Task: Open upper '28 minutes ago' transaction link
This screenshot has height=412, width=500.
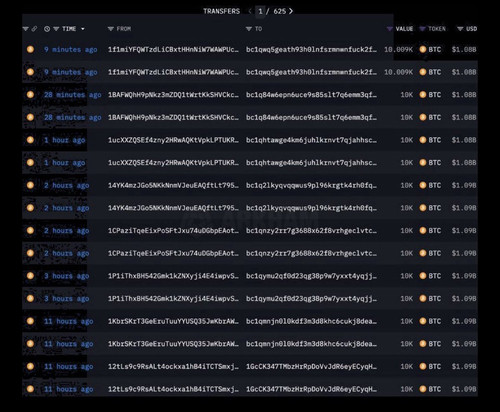Action: click(73, 95)
